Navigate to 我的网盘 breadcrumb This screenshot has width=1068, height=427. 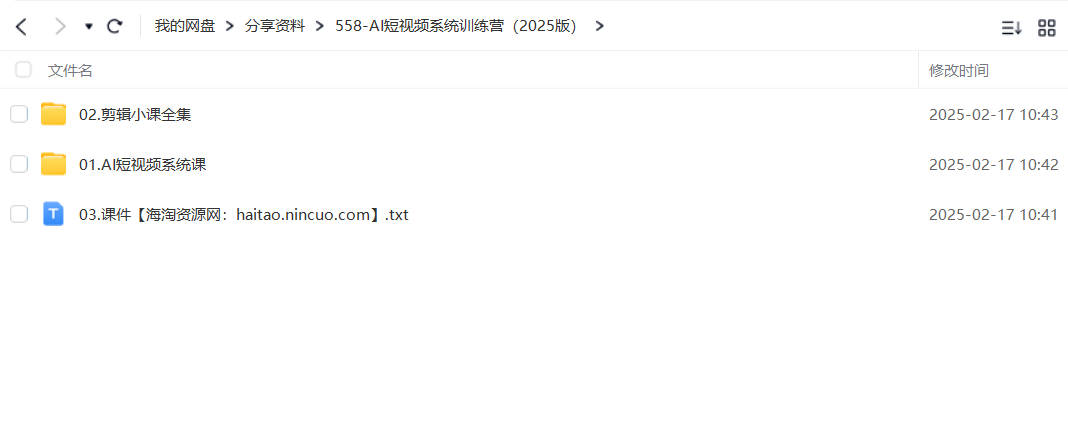pyautogui.click(x=185, y=27)
